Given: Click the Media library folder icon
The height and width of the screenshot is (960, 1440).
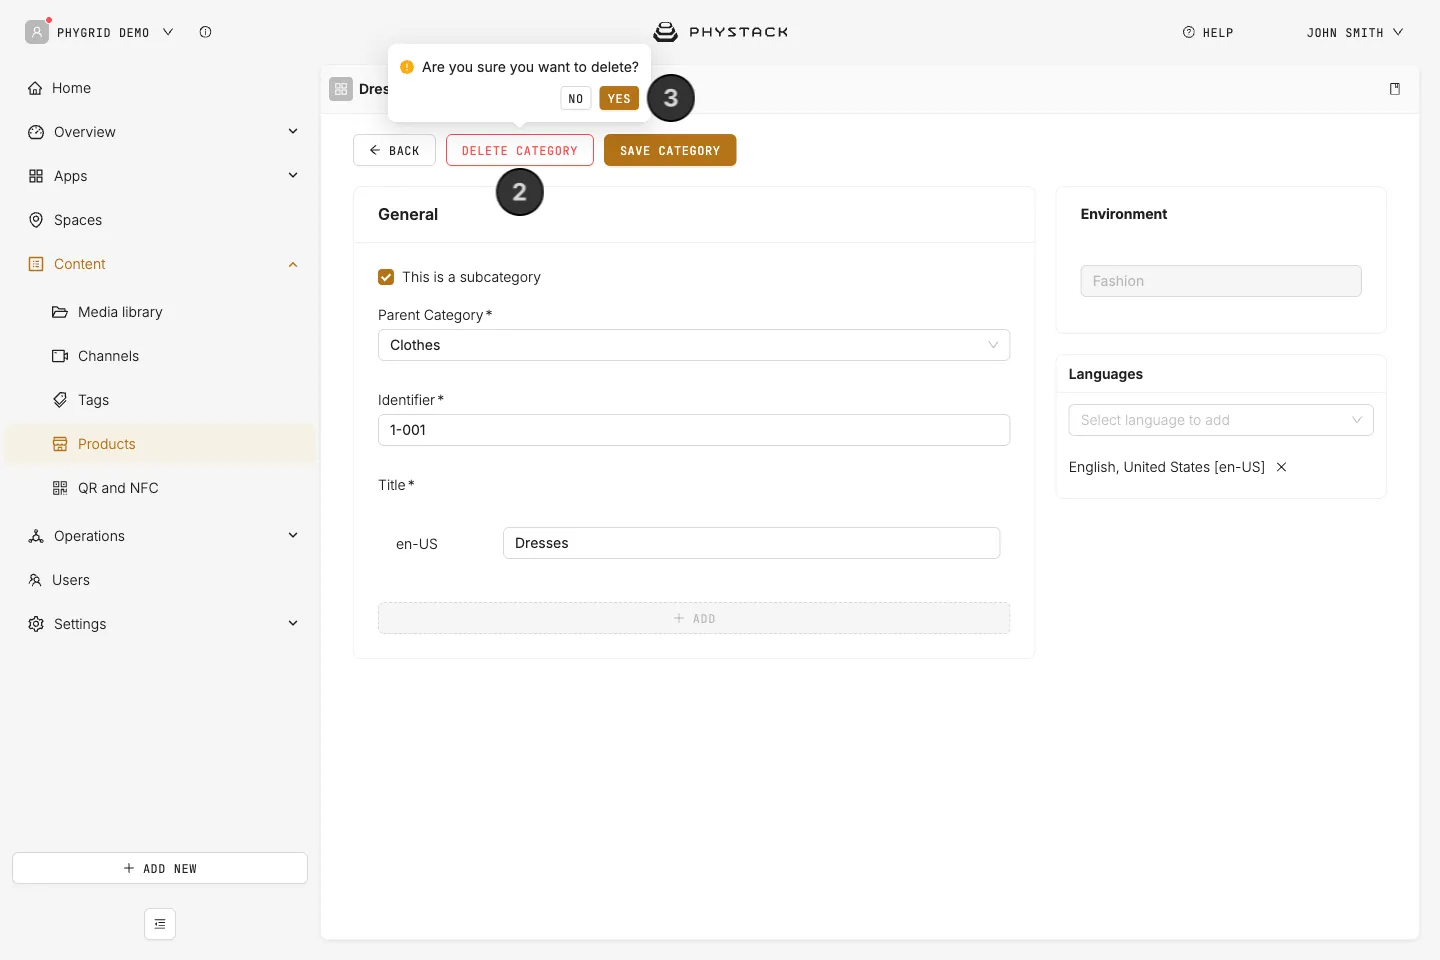Looking at the screenshot, I should point(60,312).
